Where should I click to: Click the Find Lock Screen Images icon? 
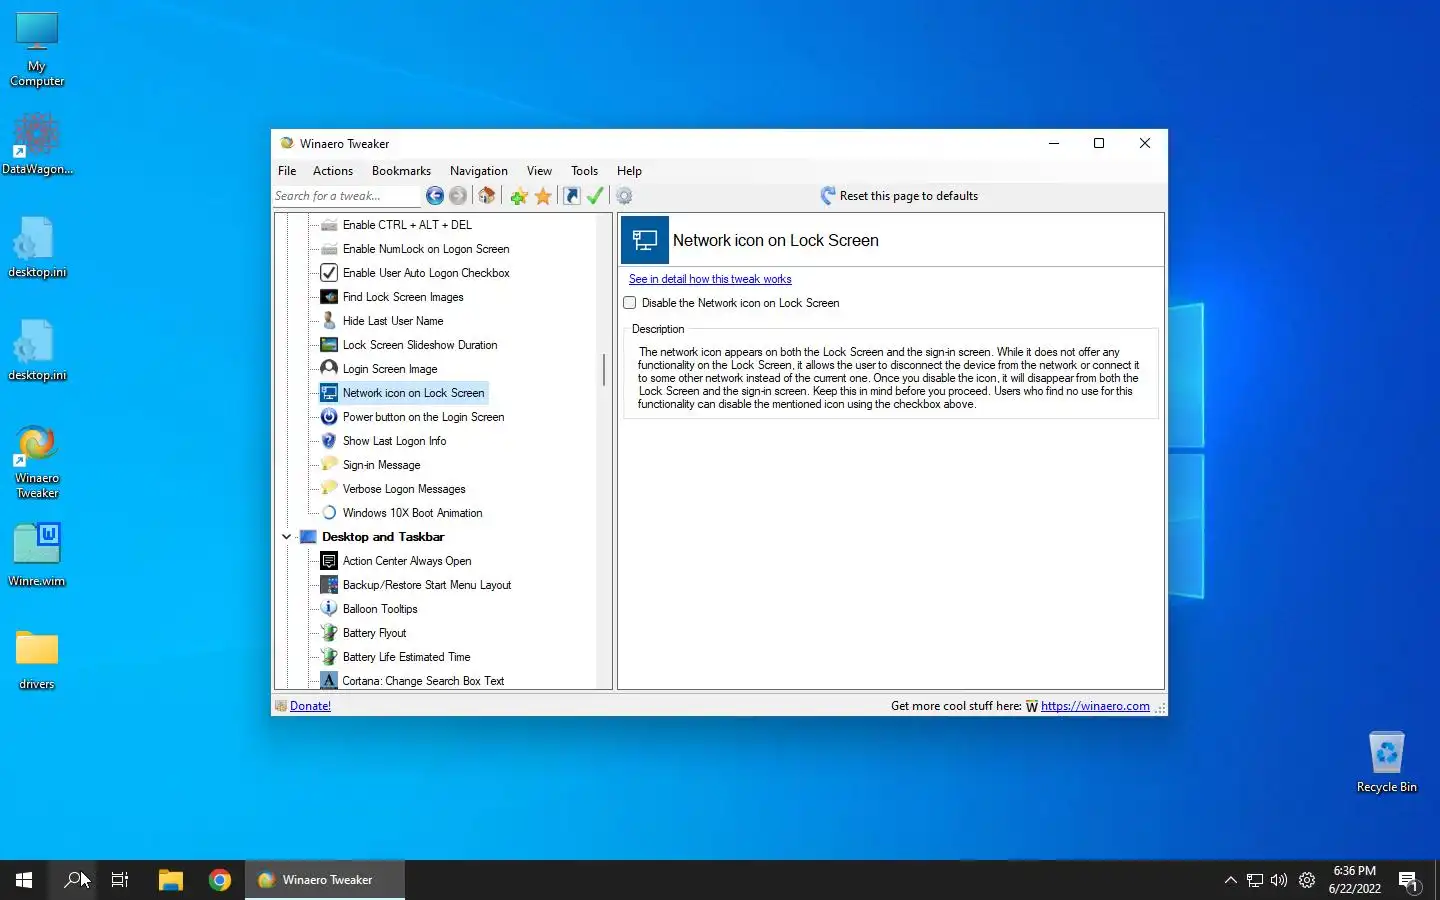point(329,297)
